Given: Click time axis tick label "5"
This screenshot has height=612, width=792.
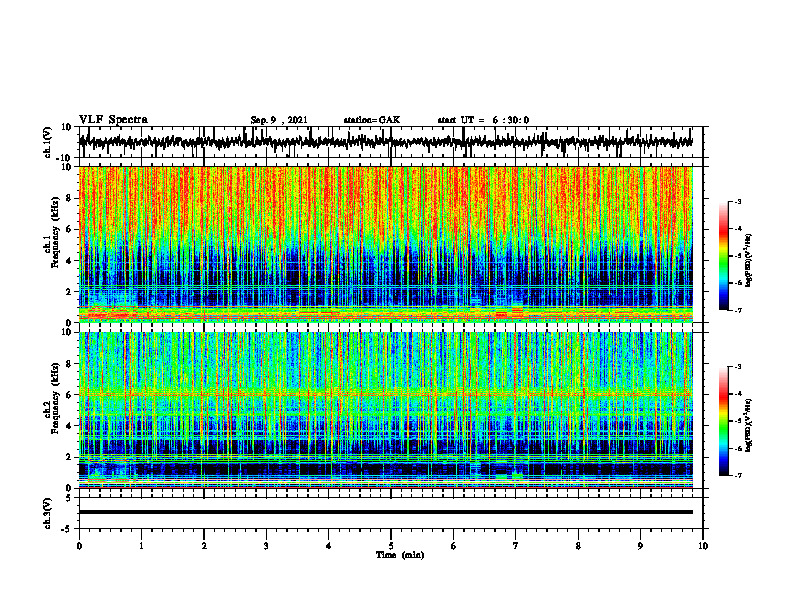Looking at the screenshot, I should coord(391,546).
